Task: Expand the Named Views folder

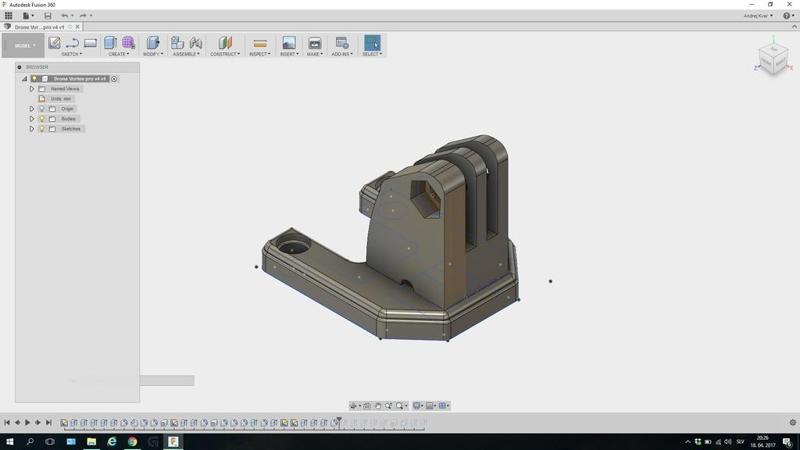Action: click(x=32, y=89)
